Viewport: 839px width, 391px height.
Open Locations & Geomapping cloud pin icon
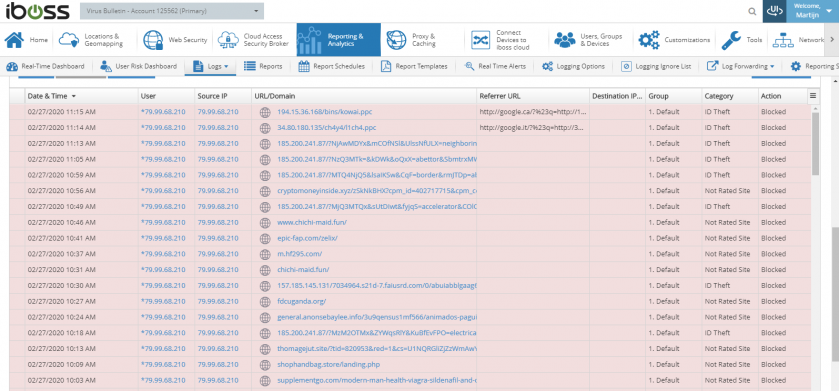coord(68,40)
